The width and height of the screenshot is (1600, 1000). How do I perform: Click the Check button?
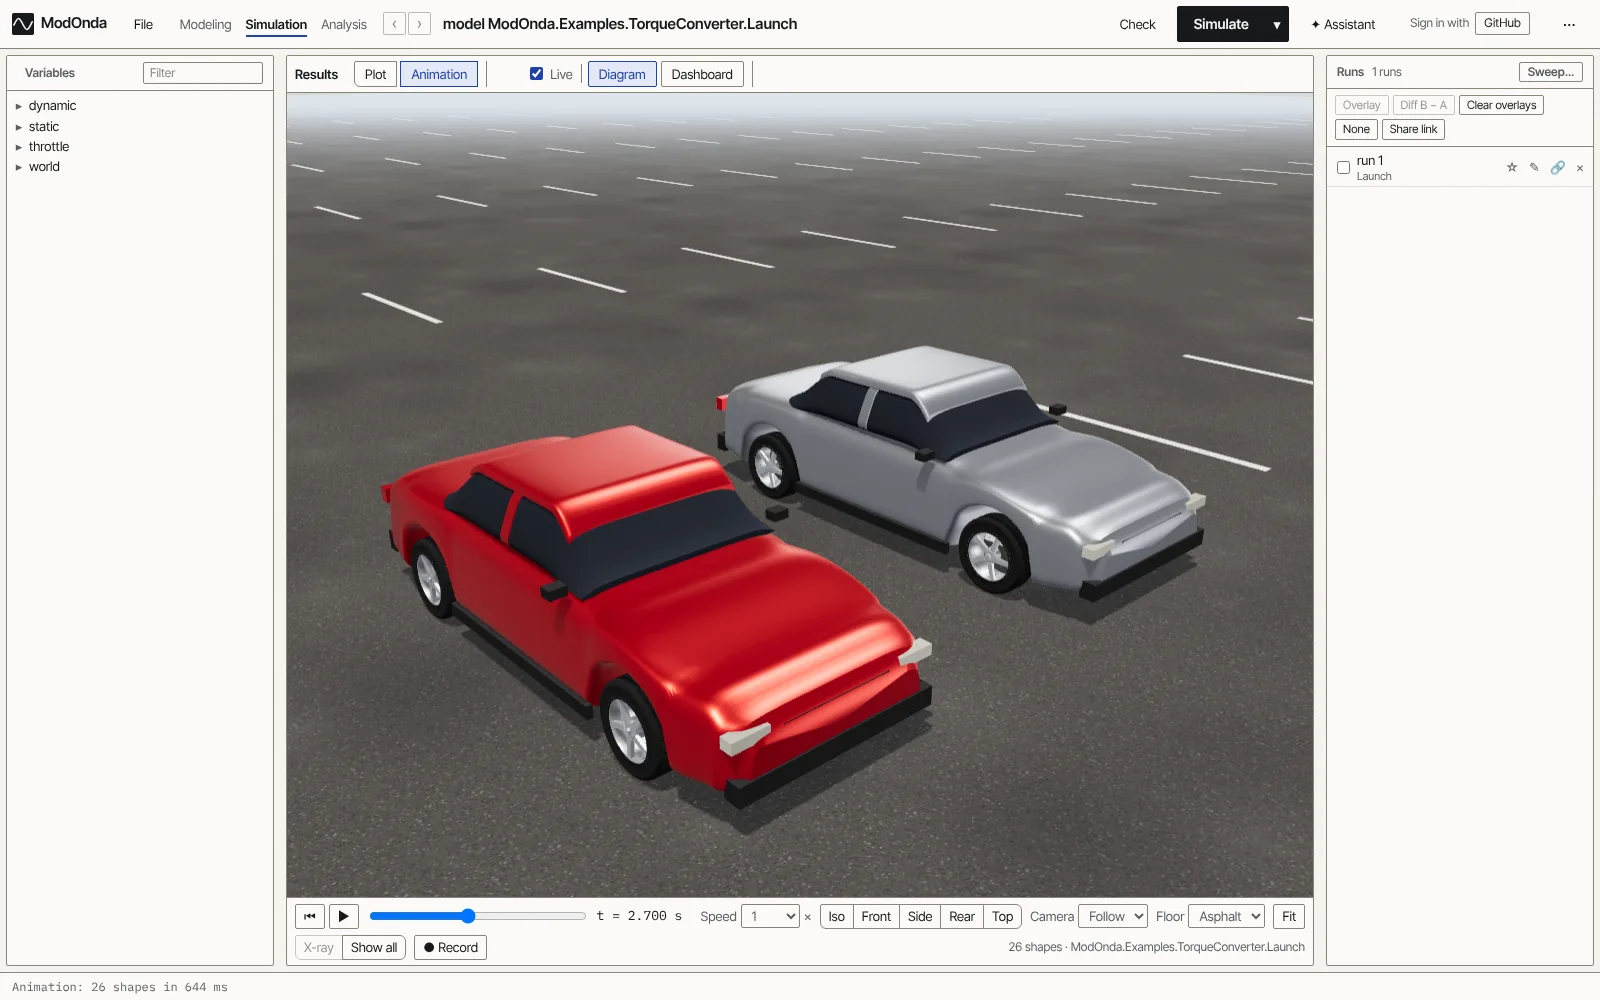(1137, 24)
